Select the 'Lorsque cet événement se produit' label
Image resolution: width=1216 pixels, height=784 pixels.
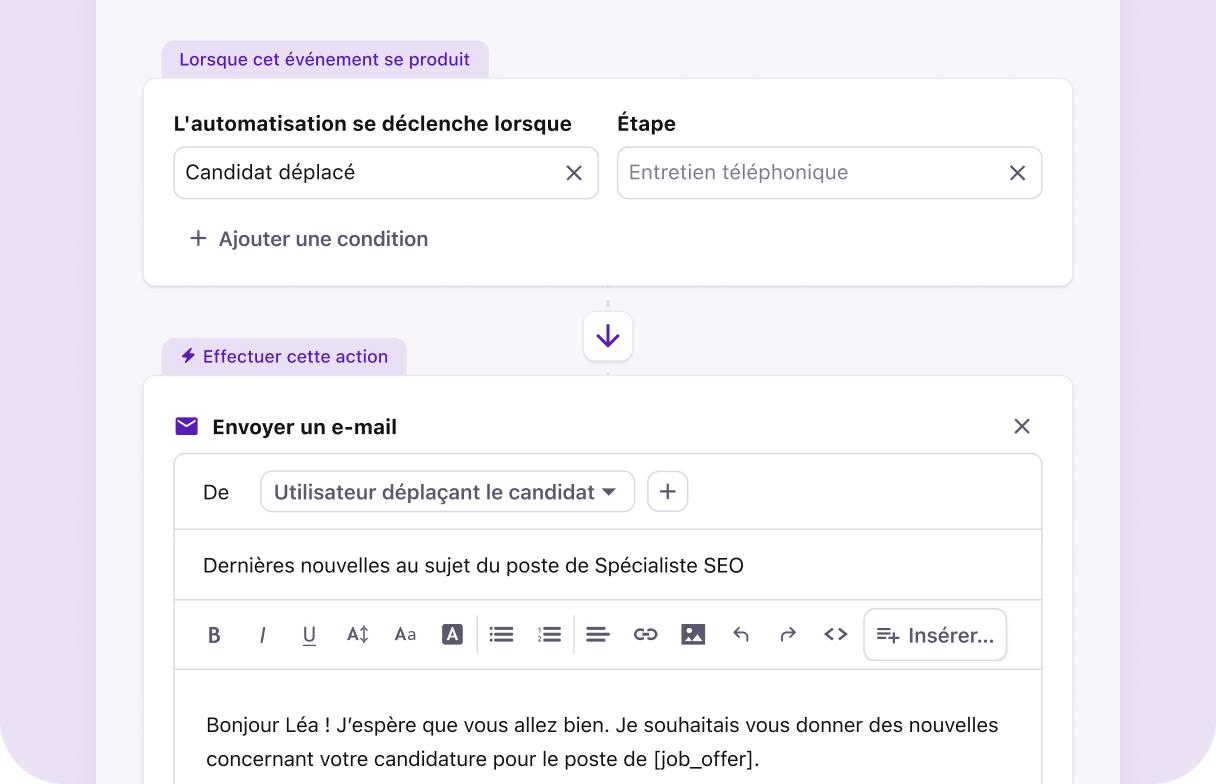click(325, 59)
